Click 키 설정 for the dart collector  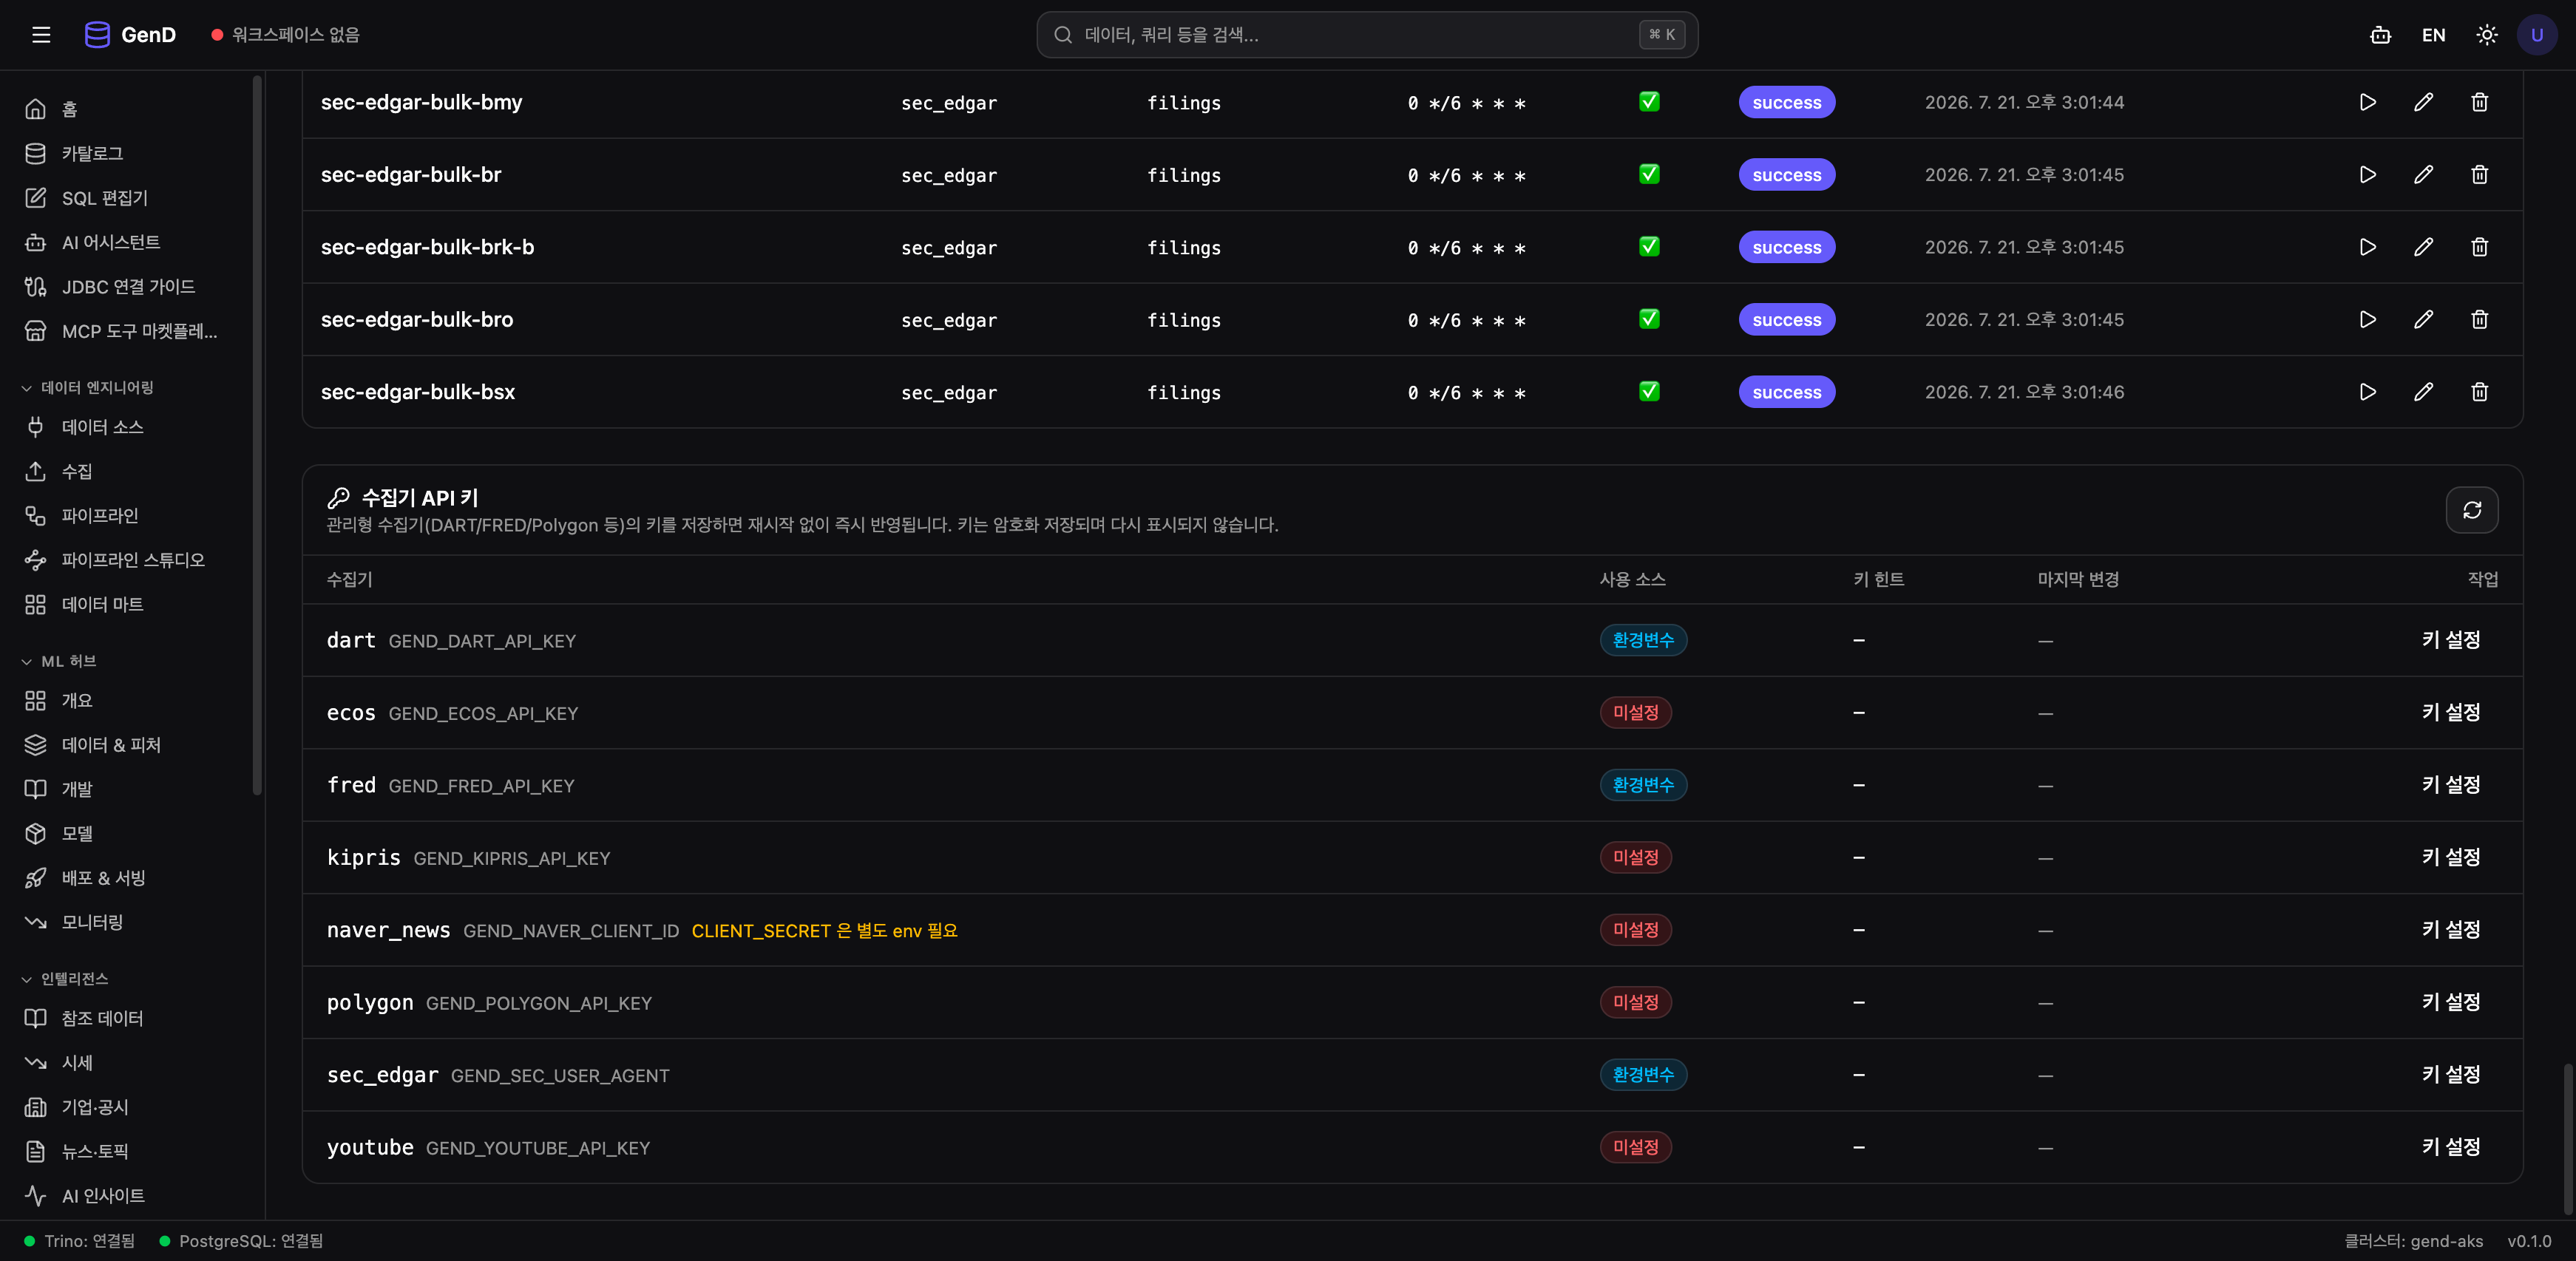[x=2451, y=640]
